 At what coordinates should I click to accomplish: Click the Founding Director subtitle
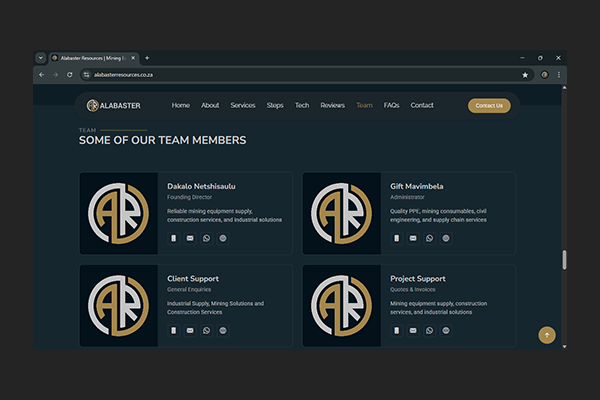coord(189,197)
